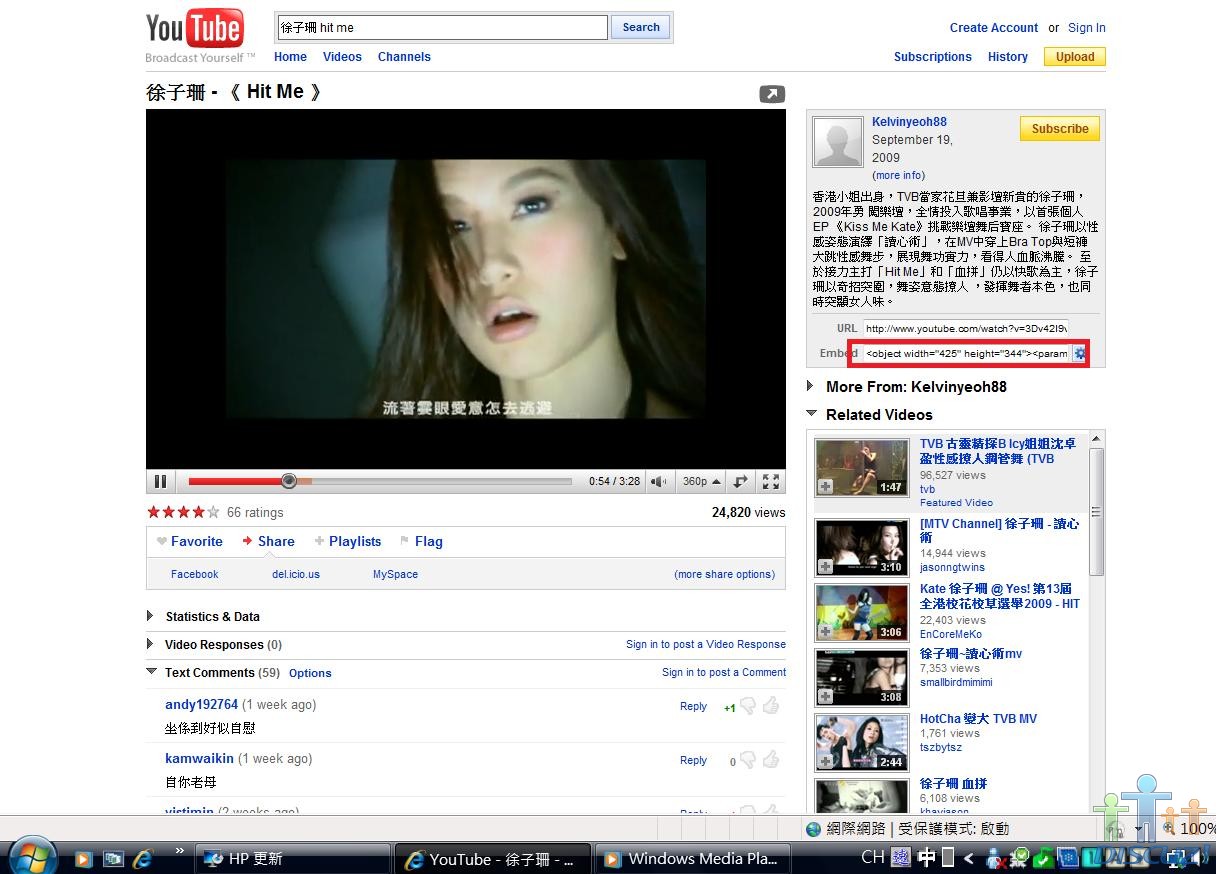Add HotCha video to queue

pos(825,762)
